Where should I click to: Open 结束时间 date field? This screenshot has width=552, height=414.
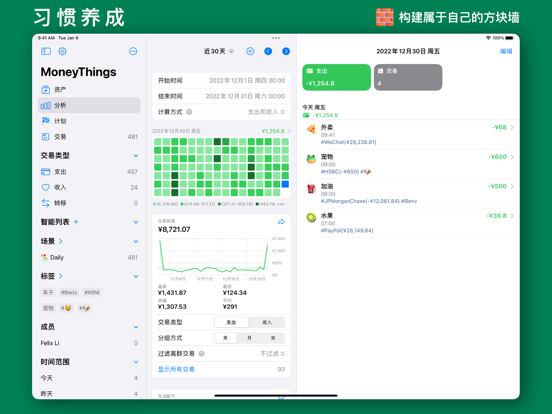[x=221, y=96]
